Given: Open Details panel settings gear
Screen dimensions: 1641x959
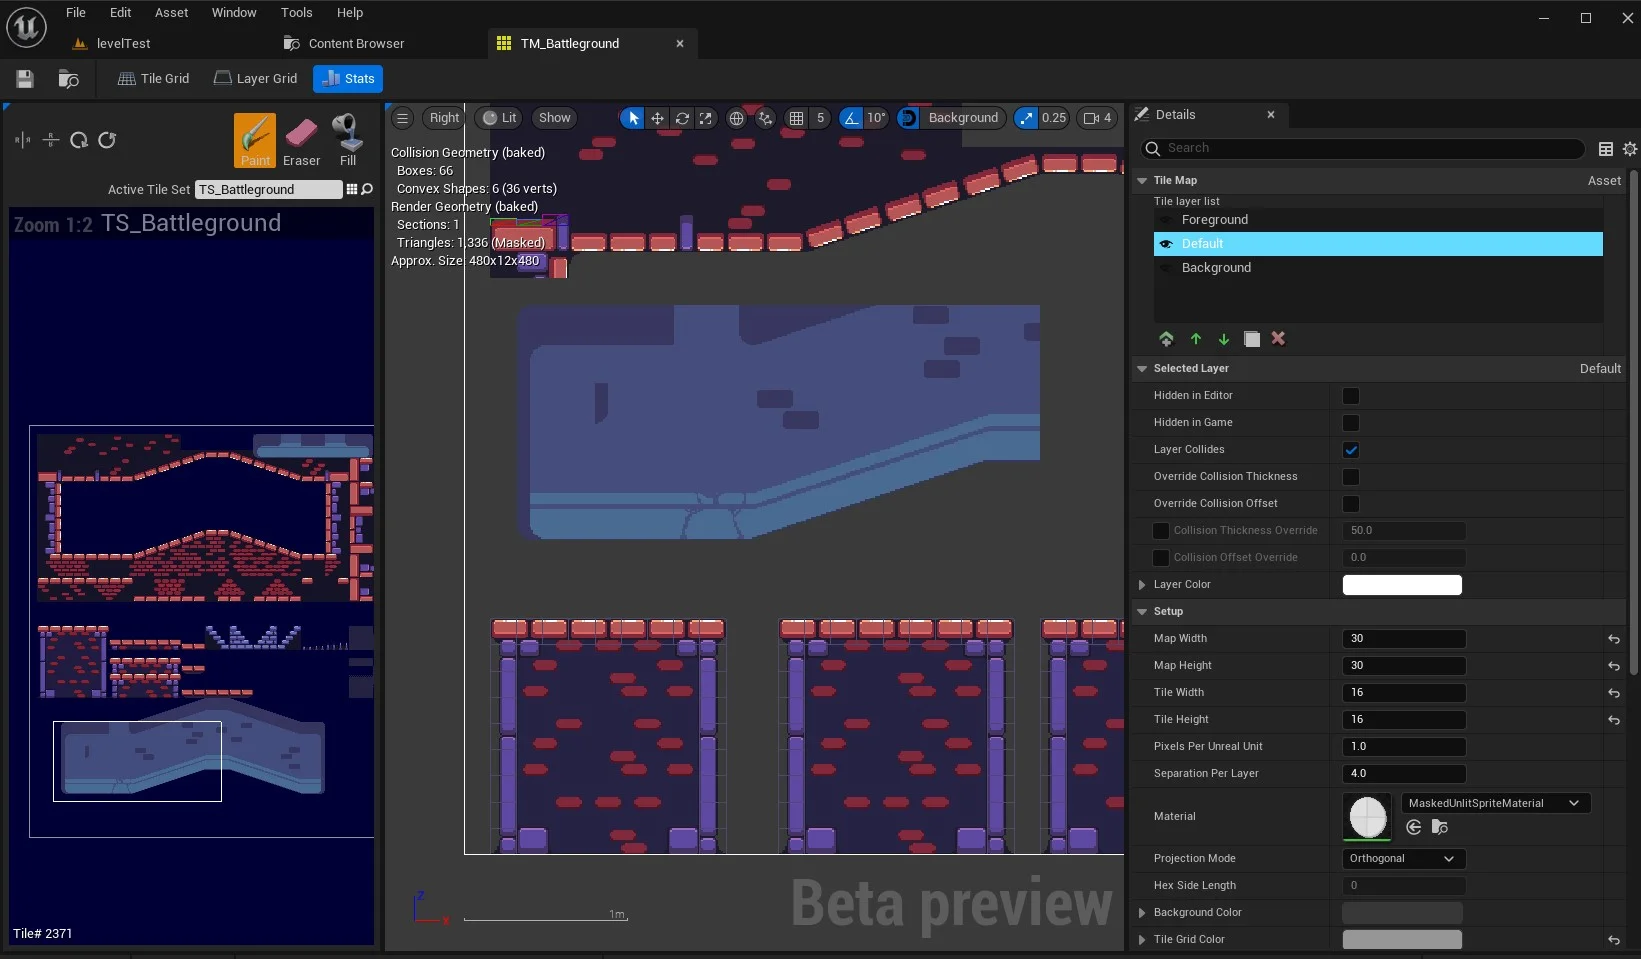Looking at the screenshot, I should [1630, 149].
